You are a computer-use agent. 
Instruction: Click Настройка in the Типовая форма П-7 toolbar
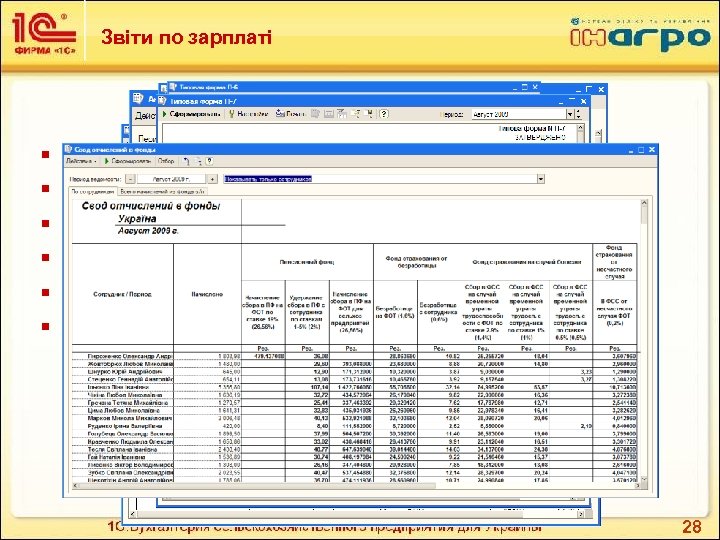point(248,114)
